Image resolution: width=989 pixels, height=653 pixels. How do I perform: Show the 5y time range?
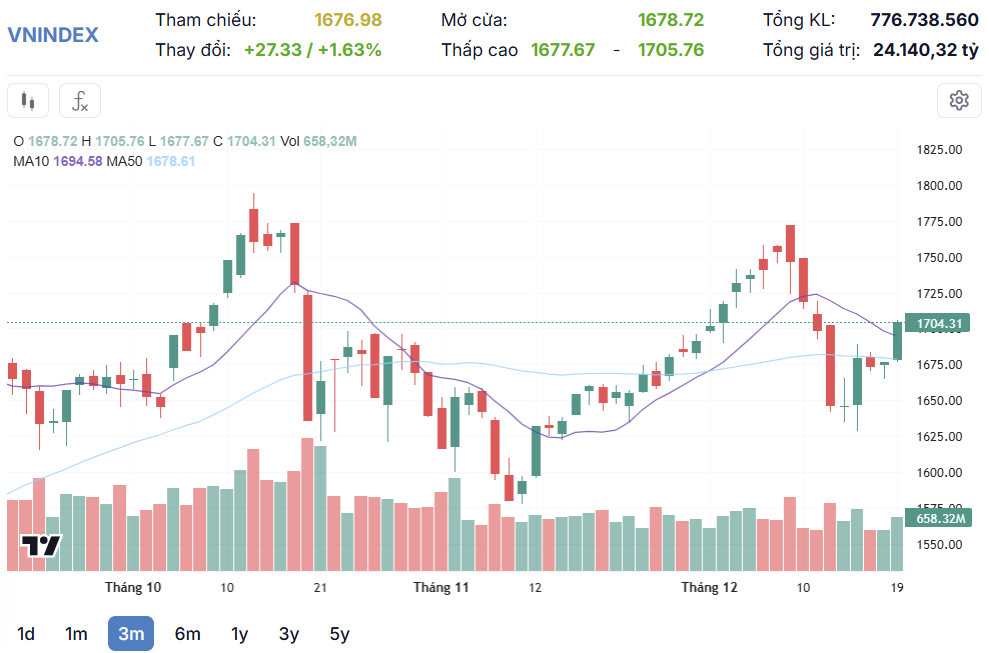[339, 634]
